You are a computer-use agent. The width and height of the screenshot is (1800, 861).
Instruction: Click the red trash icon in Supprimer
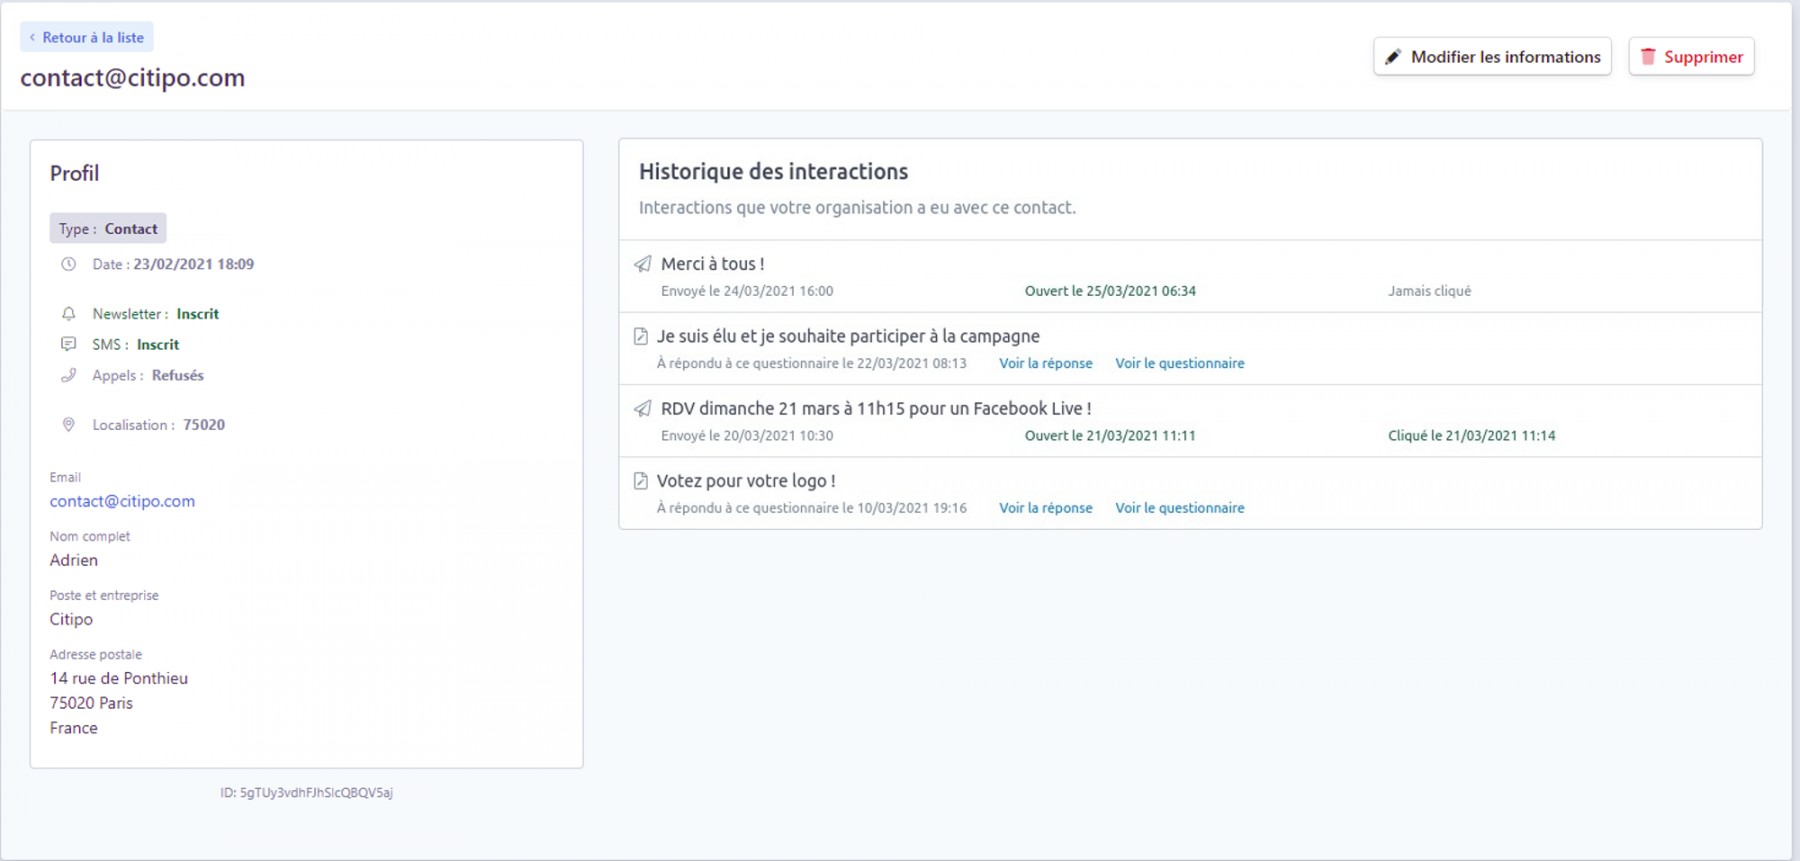(1648, 57)
